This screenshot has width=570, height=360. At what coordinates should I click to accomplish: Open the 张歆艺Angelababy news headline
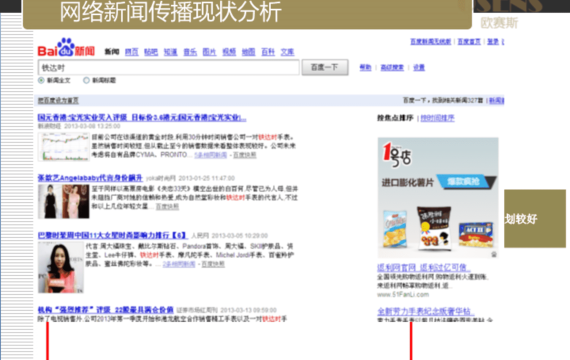click(x=90, y=178)
